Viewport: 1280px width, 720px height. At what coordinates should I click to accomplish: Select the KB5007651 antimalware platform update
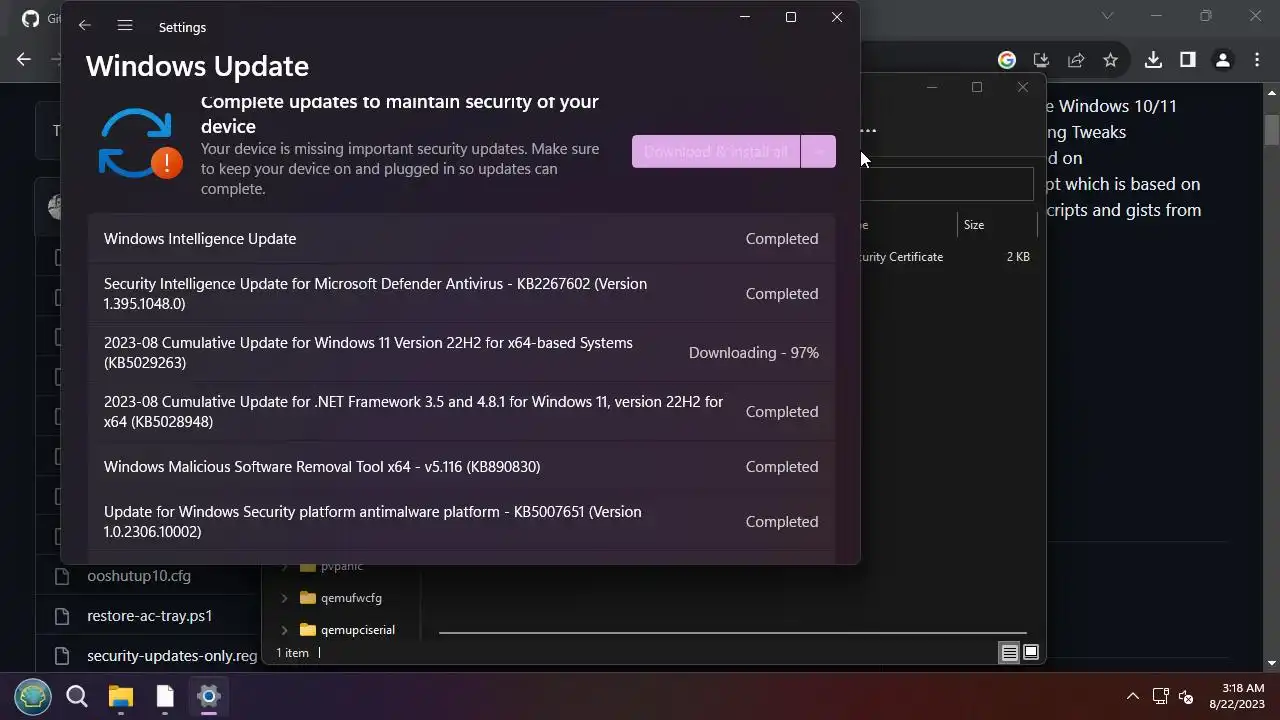(x=461, y=522)
